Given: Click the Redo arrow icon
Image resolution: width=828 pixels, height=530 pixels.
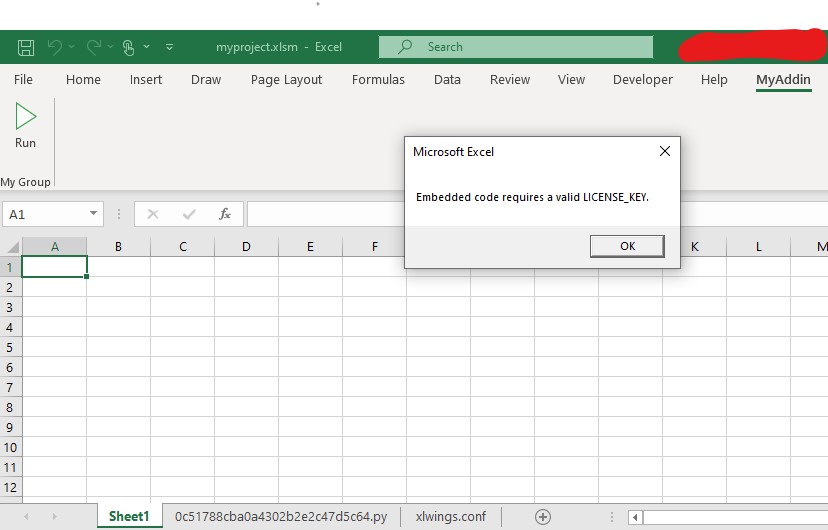Looking at the screenshot, I should coord(93,47).
